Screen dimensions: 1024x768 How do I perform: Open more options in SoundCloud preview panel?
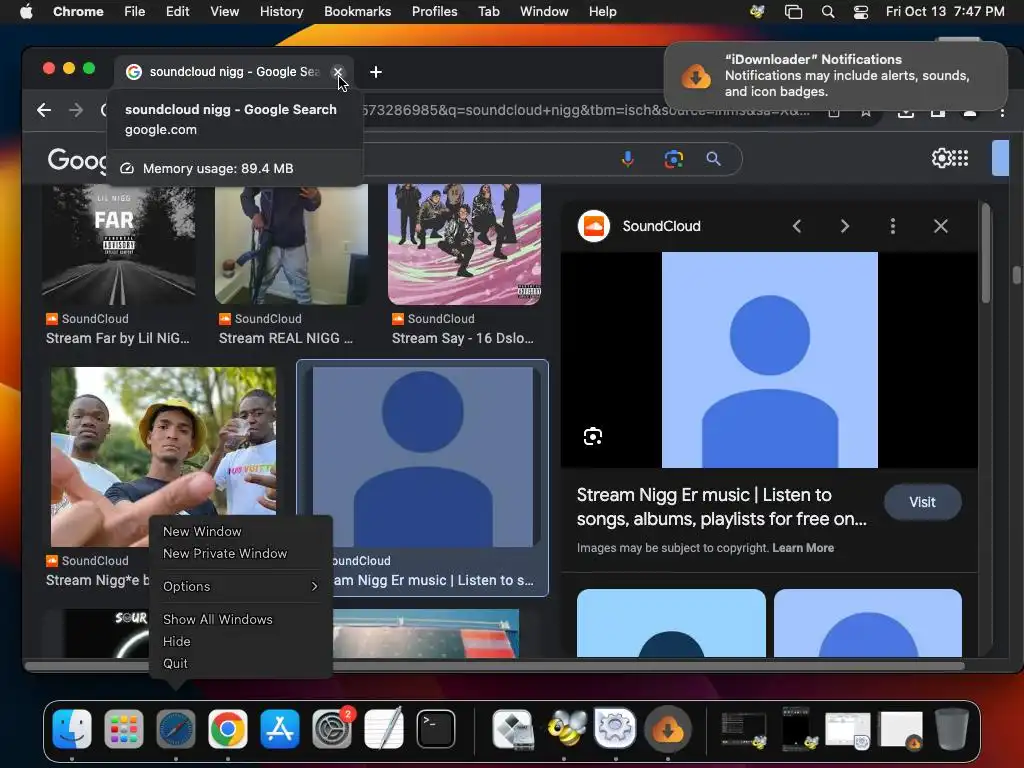[893, 226]
